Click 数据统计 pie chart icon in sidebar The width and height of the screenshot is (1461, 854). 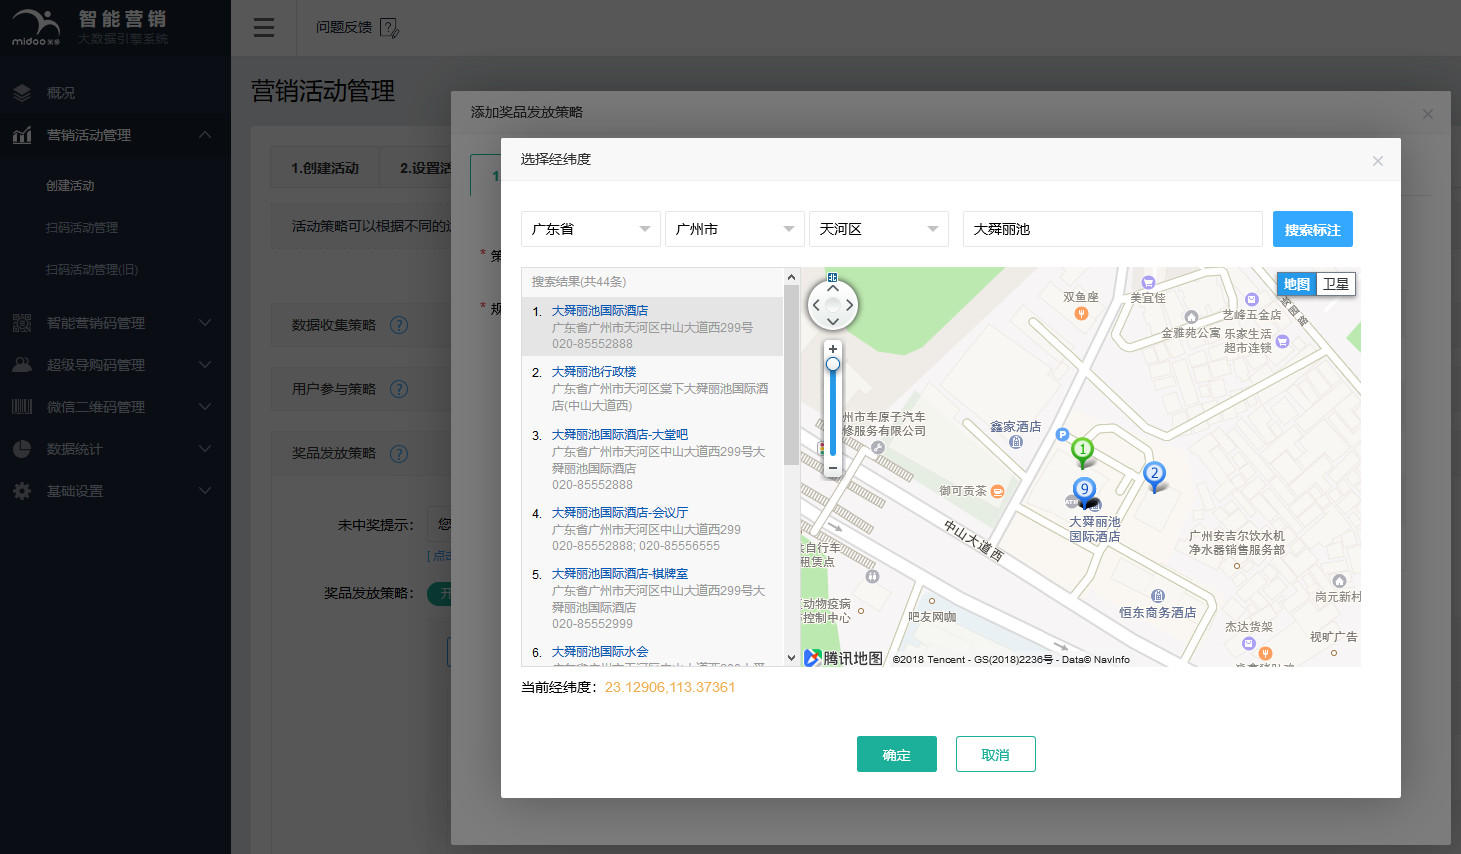(x=22, y=449)
